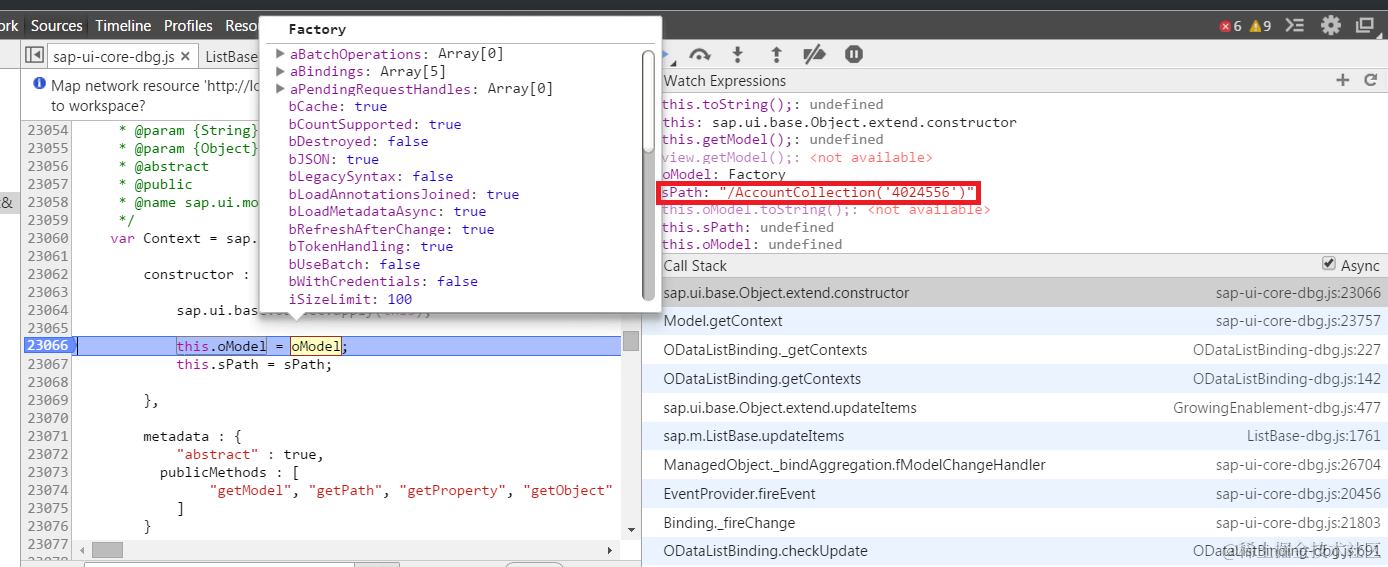
Task: Toggle the file navigator sidebar icon
Action: pyautogui.click(x=34, y=55)
